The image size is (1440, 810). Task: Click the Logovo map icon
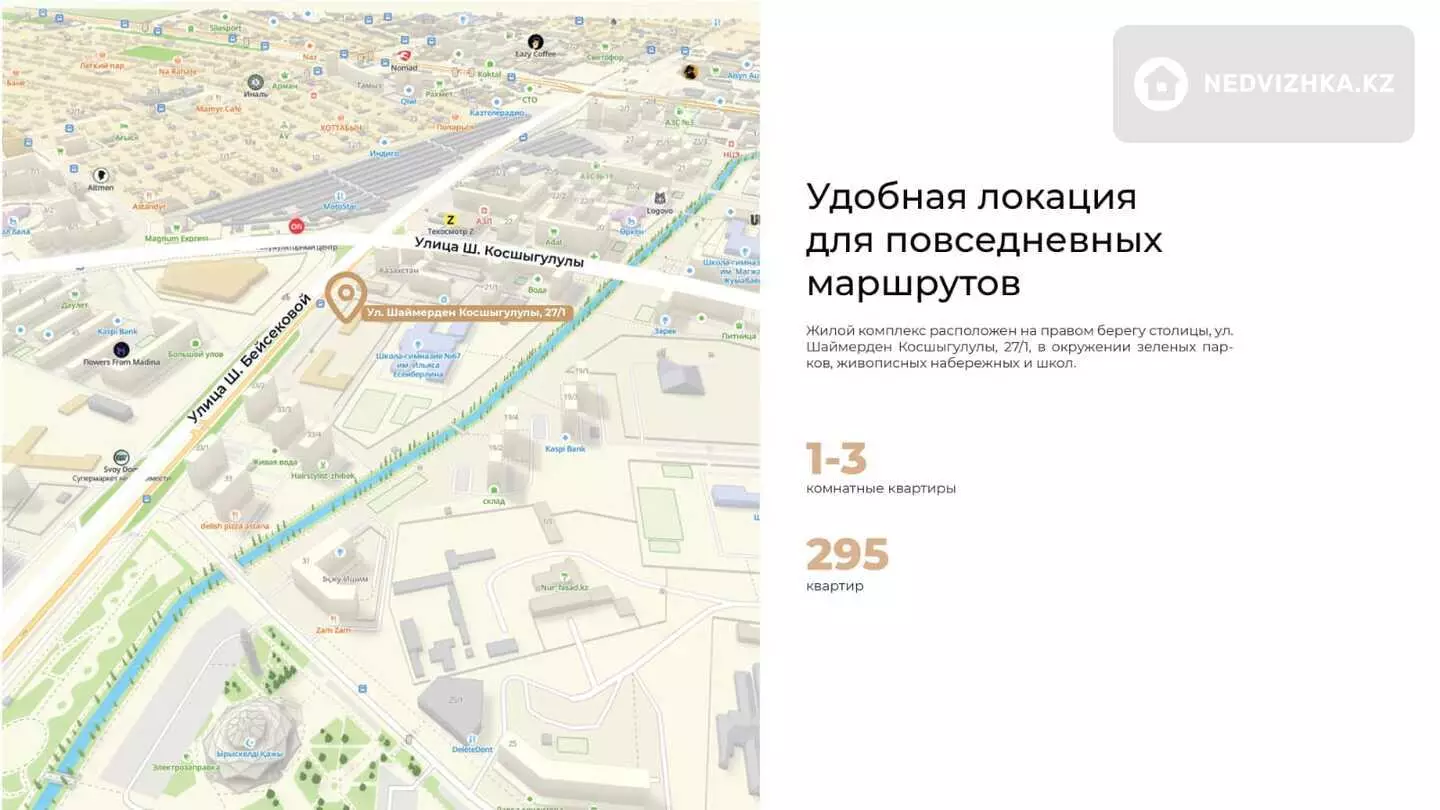coord(659,199)
